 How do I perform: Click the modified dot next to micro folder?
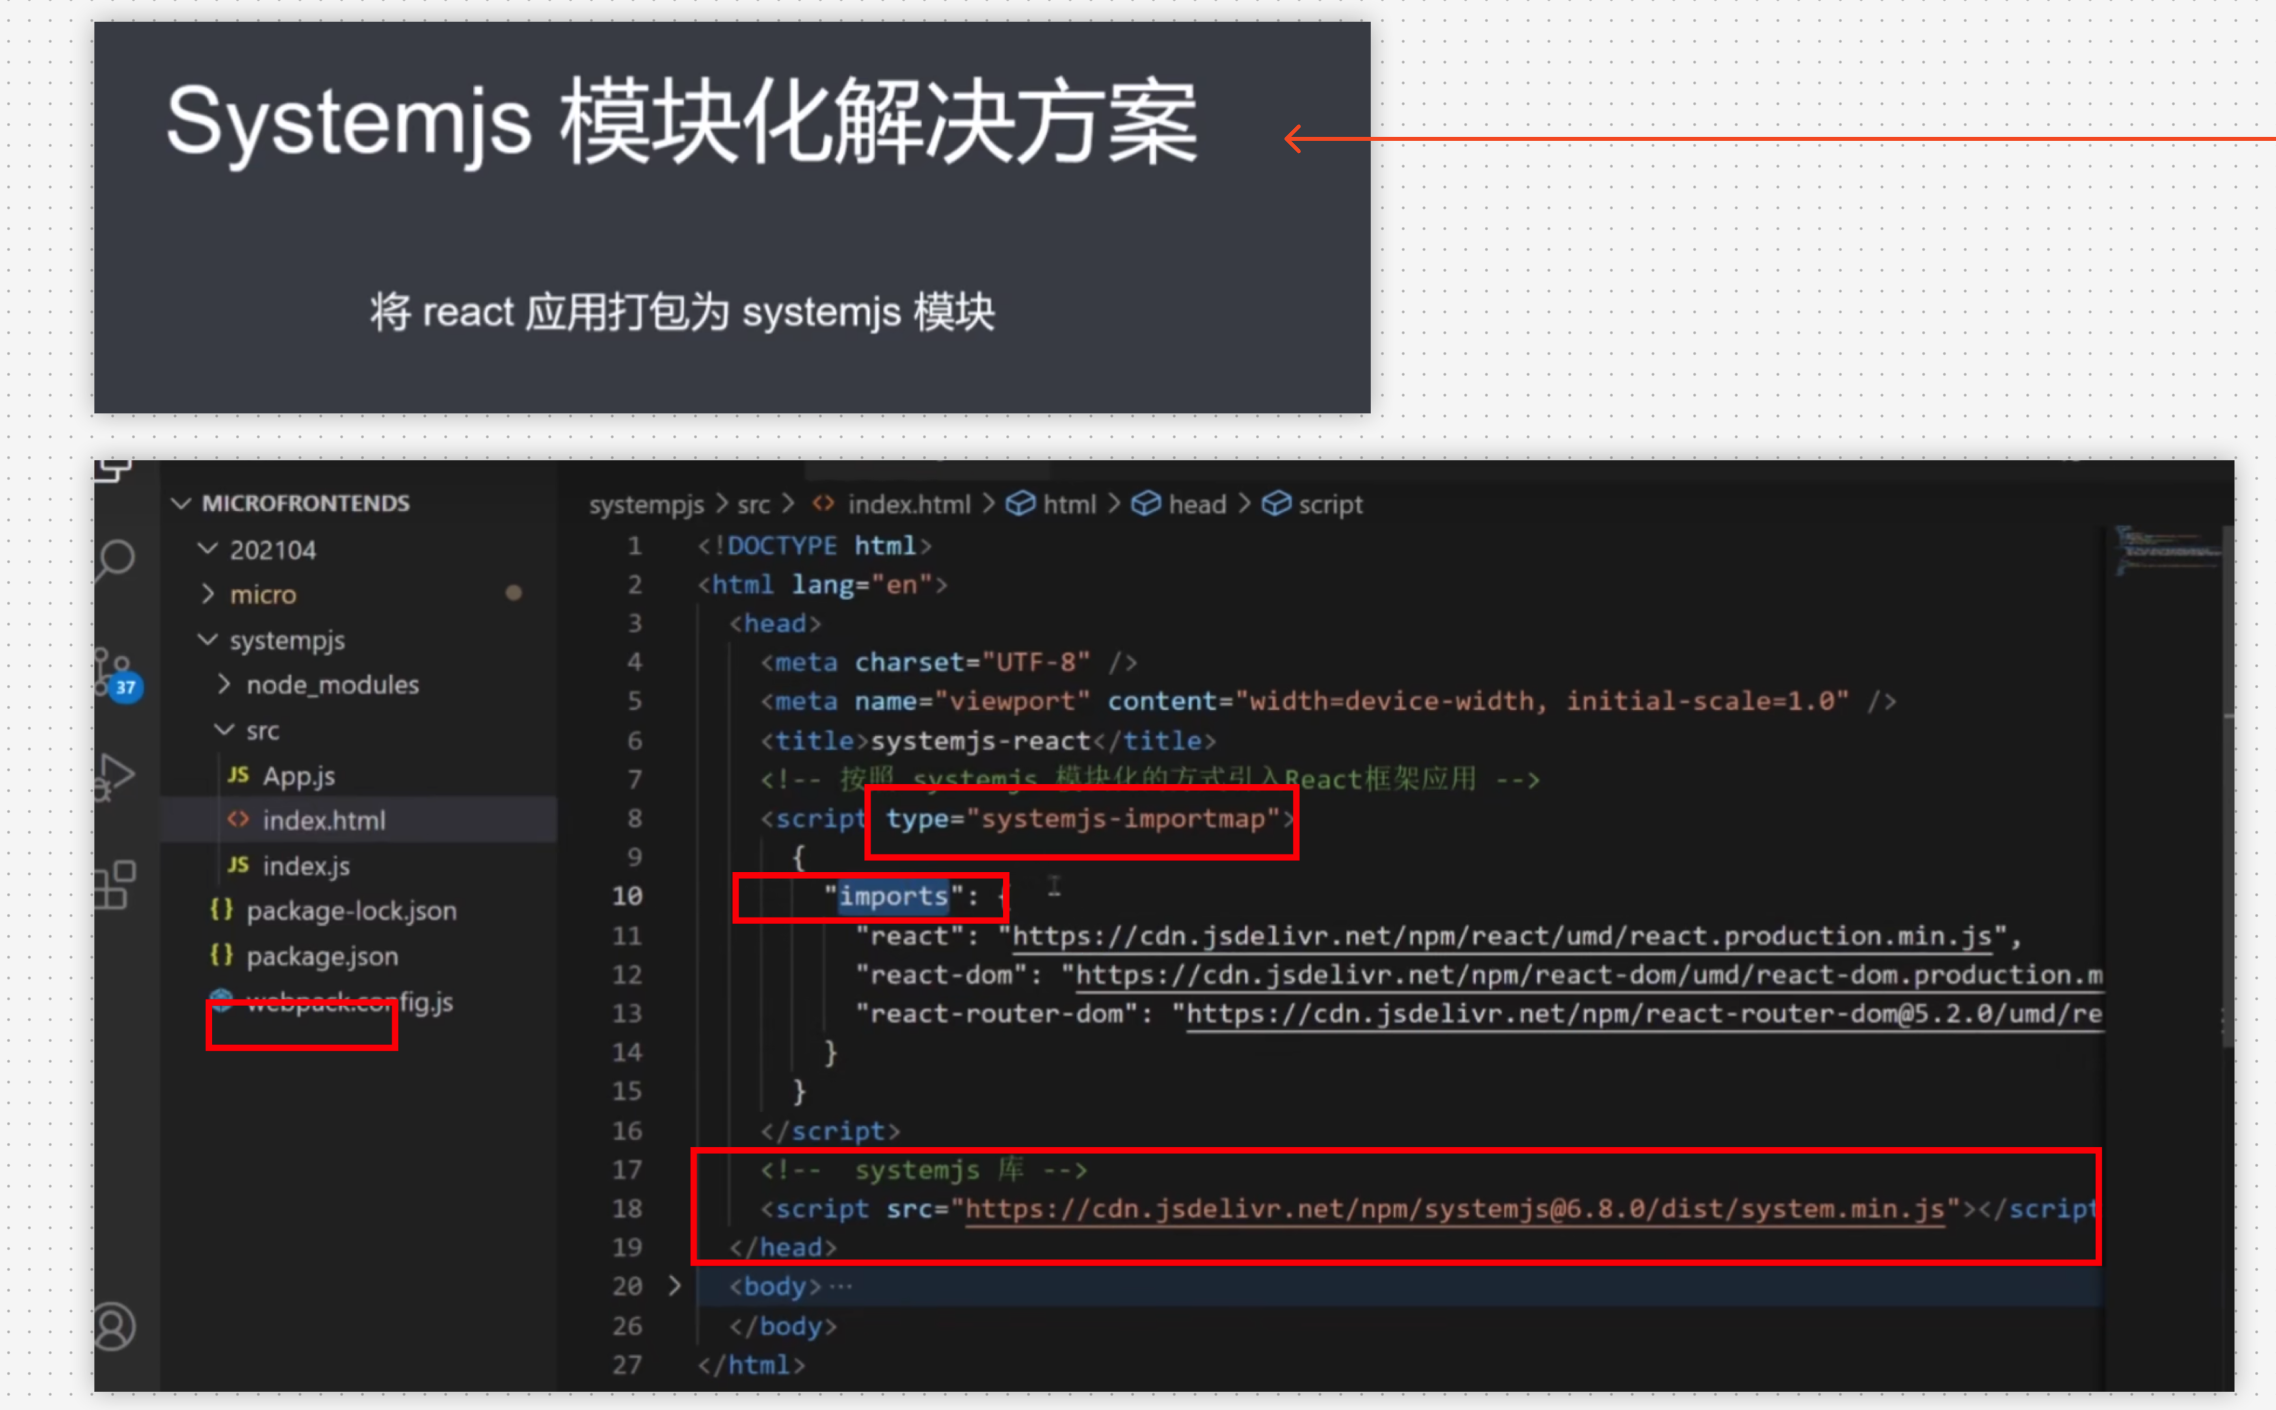click(513, 593)
